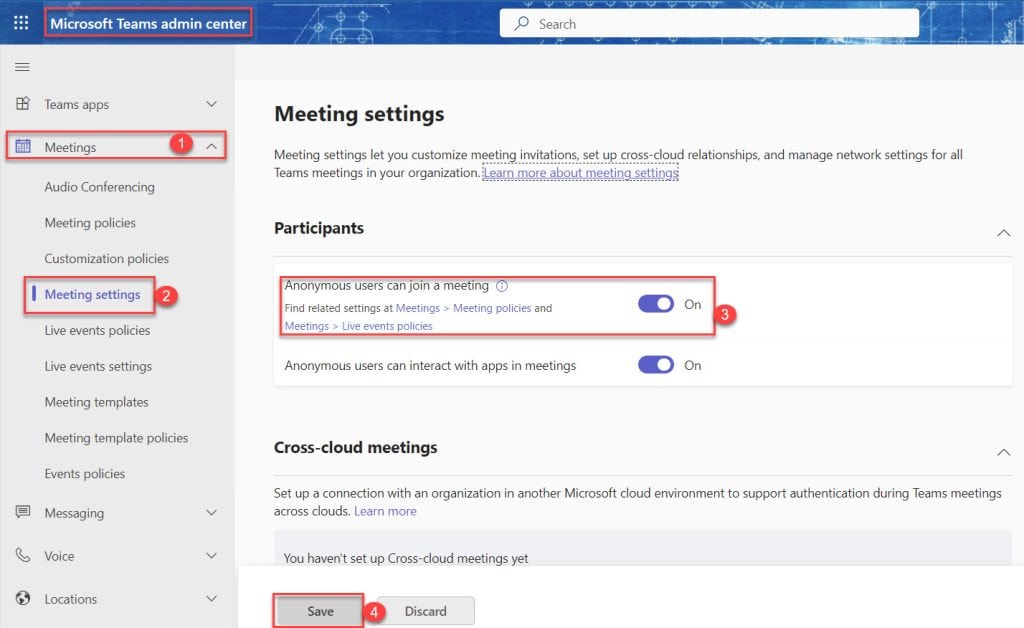Click the Participants section heading
The width and height of the screenshot is (1024, 628).
coord(319,228)
